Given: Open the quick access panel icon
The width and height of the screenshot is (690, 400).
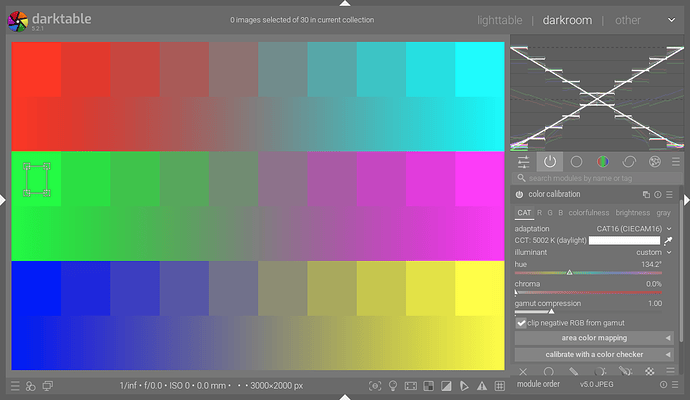Looking at the screenshot, I should point(523,161).
